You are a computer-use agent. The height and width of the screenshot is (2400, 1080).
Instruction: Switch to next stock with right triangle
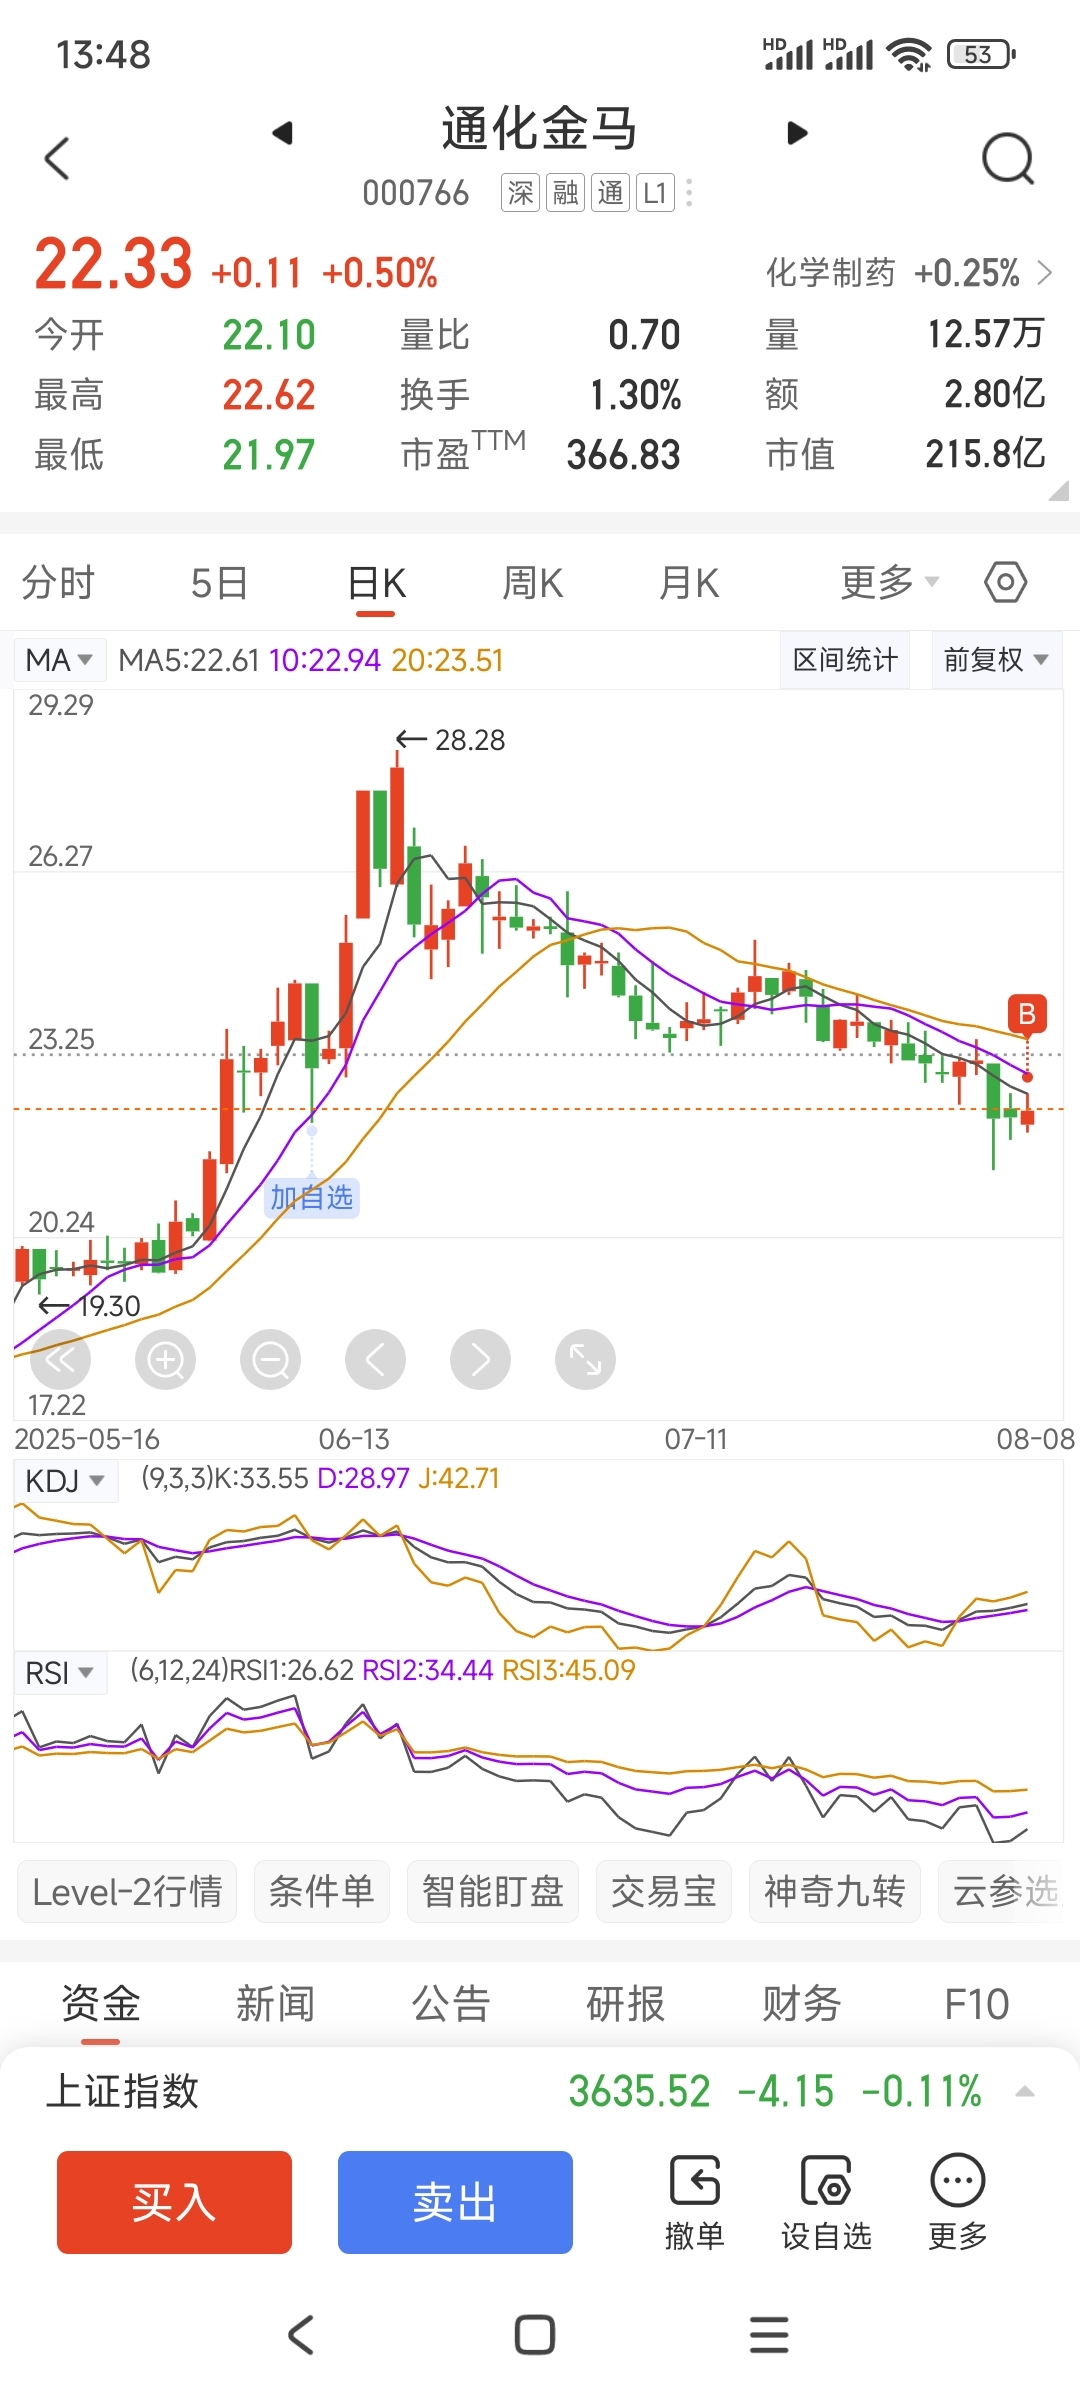[797, 133]
